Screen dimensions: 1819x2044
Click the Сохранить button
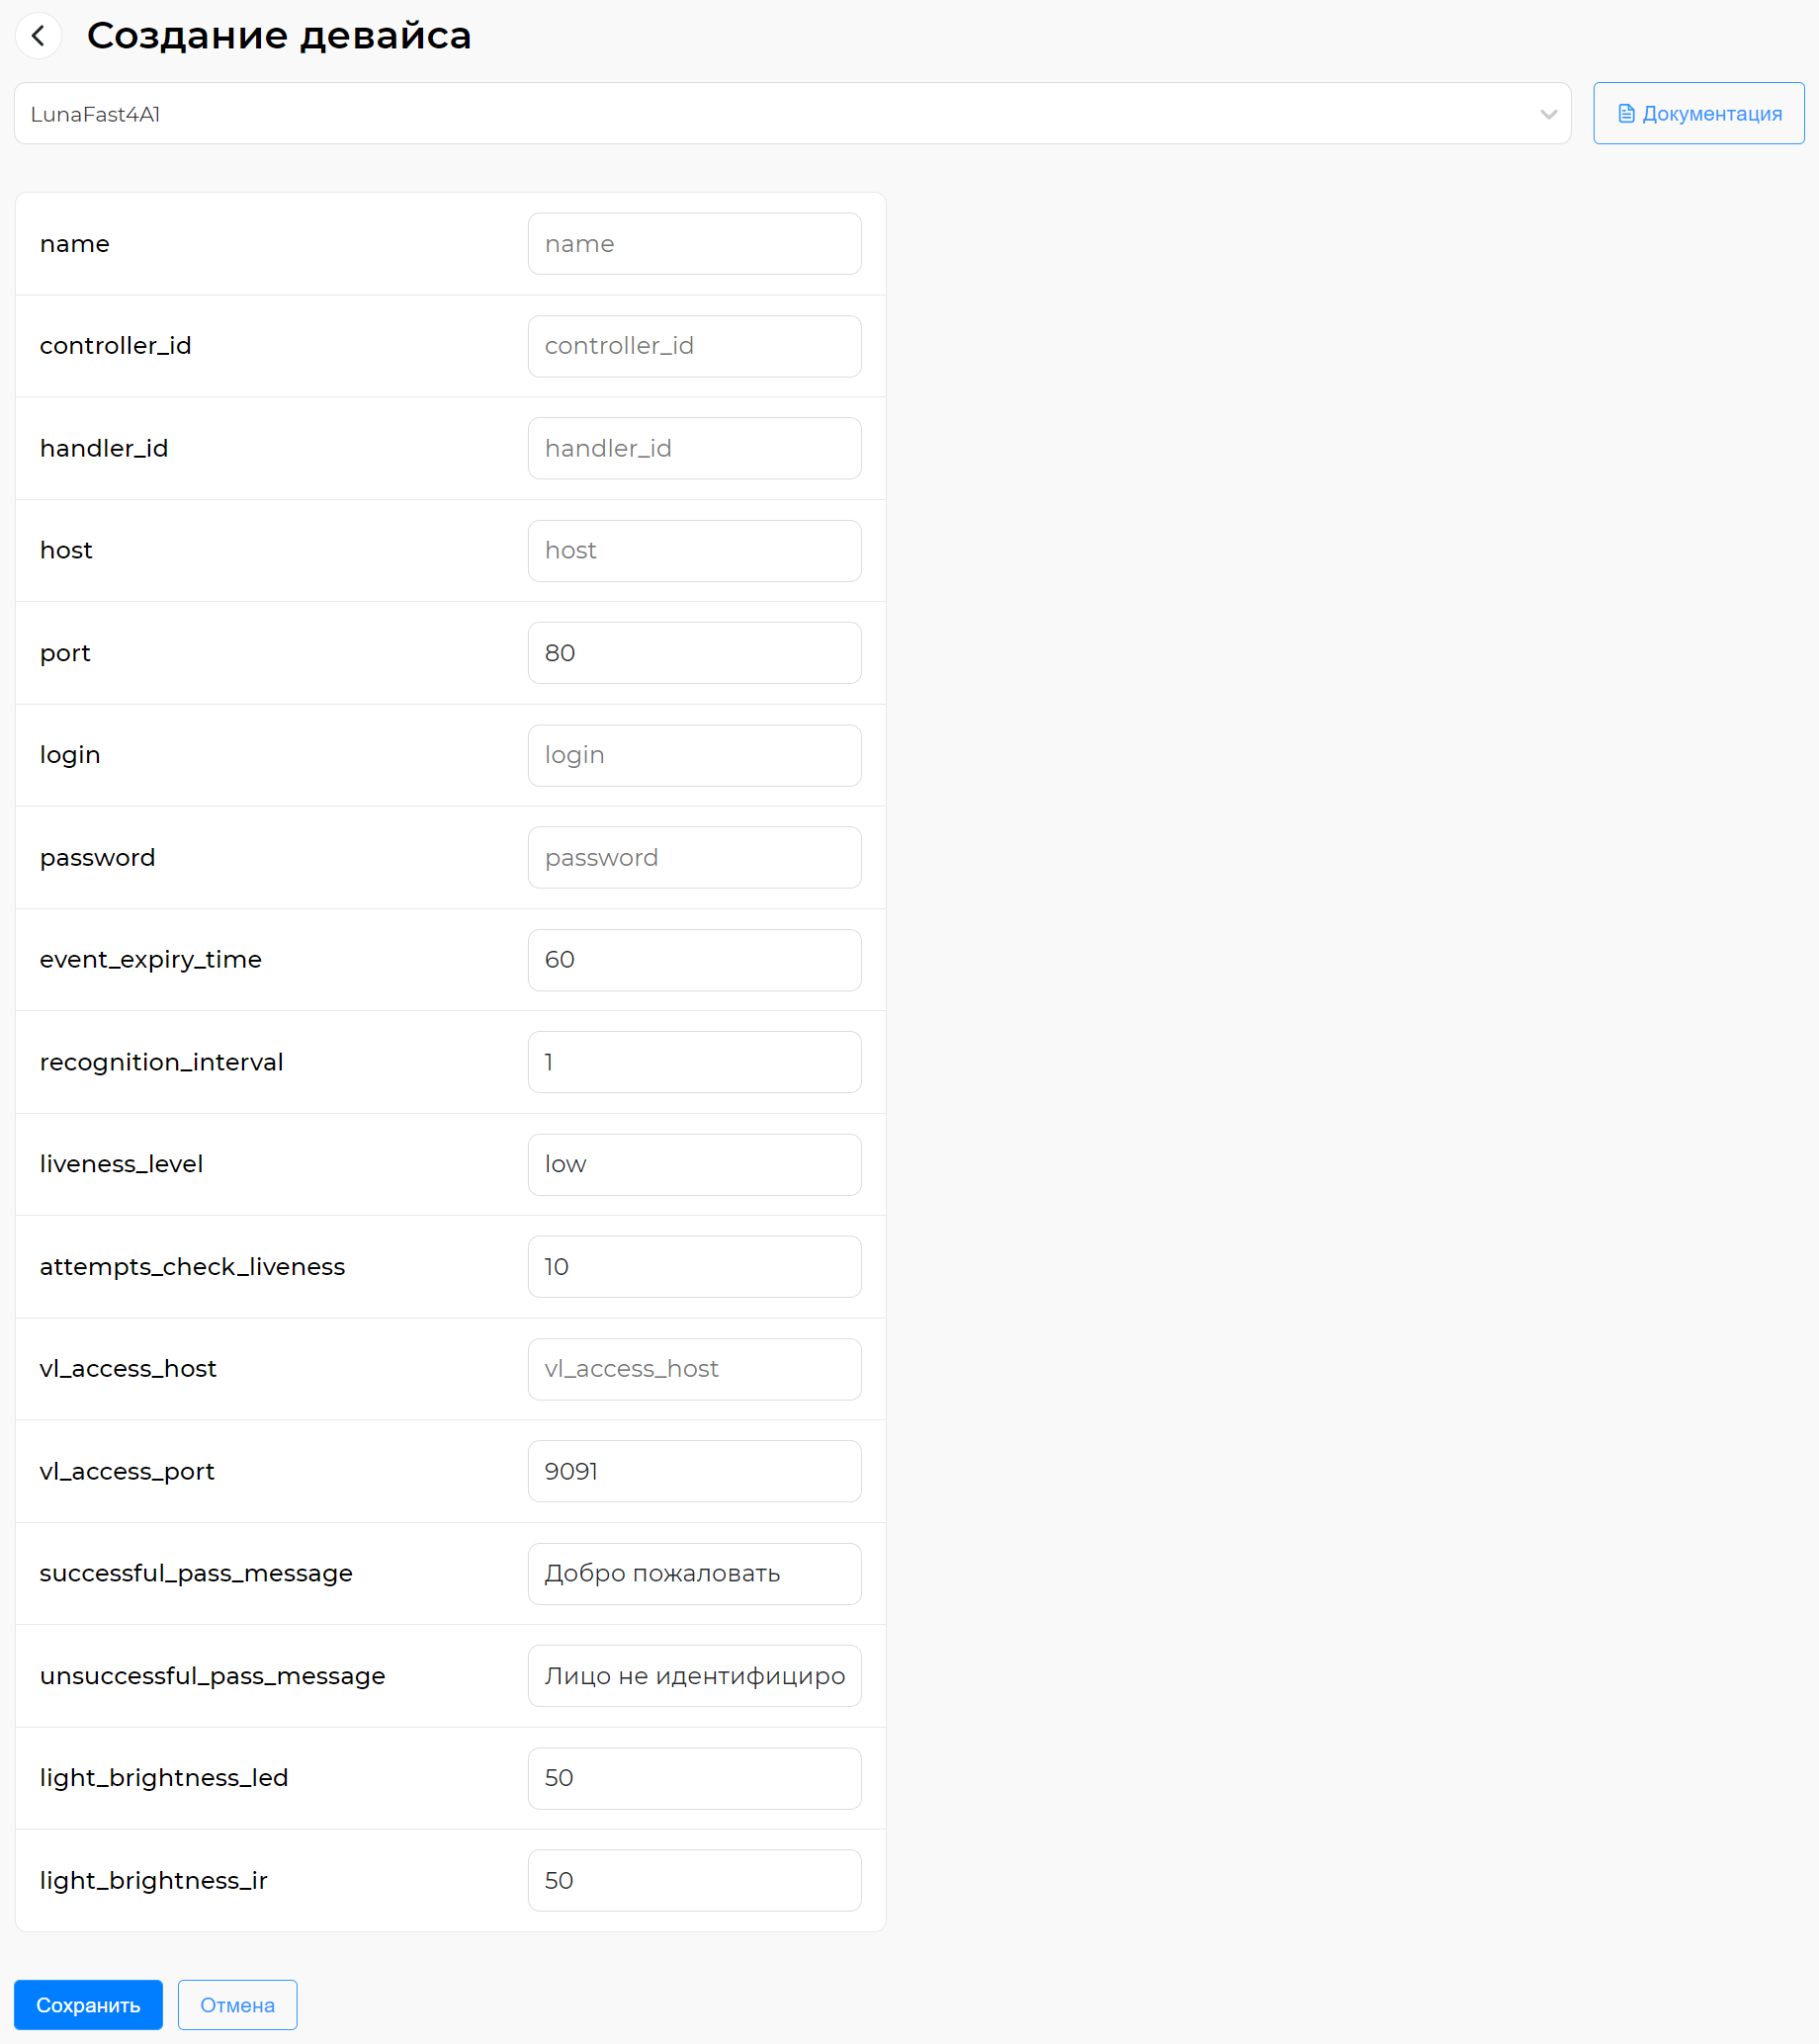pyautogui.click(x=88, y=2004)
